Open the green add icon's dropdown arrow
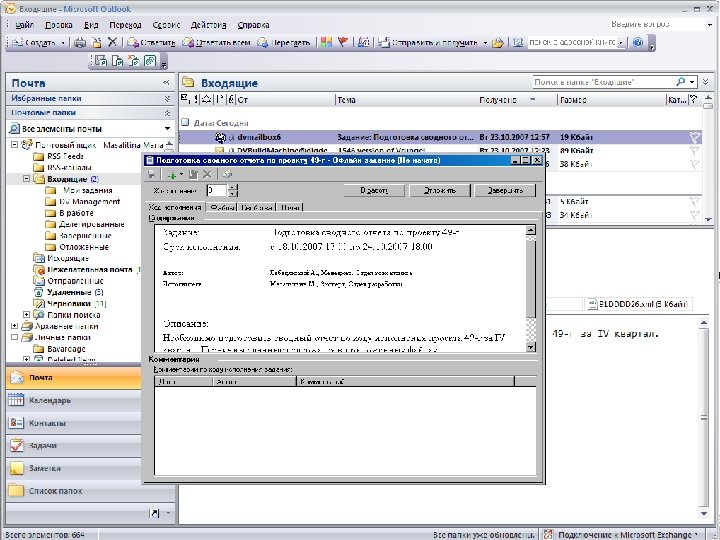720x540 pixels. click(x=181, y=174)
